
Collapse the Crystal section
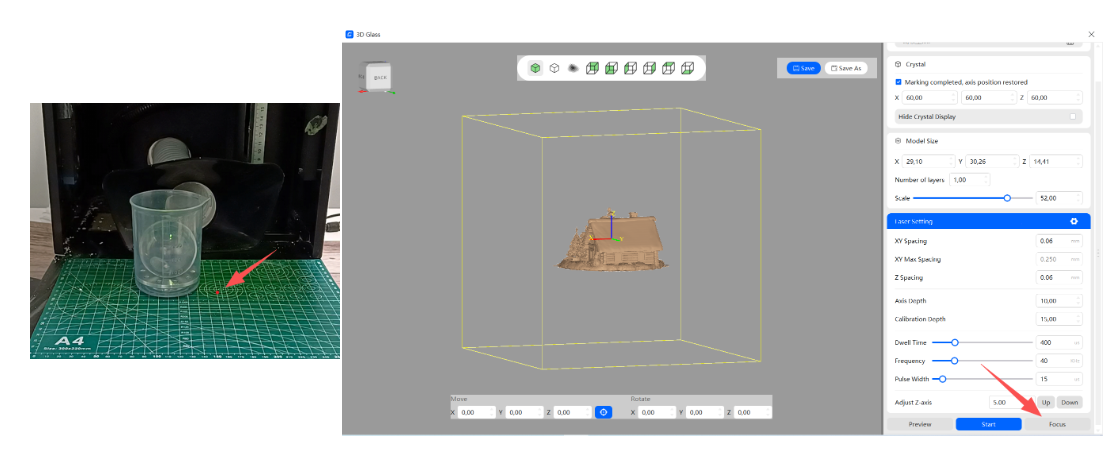click(x=898, y=64)
